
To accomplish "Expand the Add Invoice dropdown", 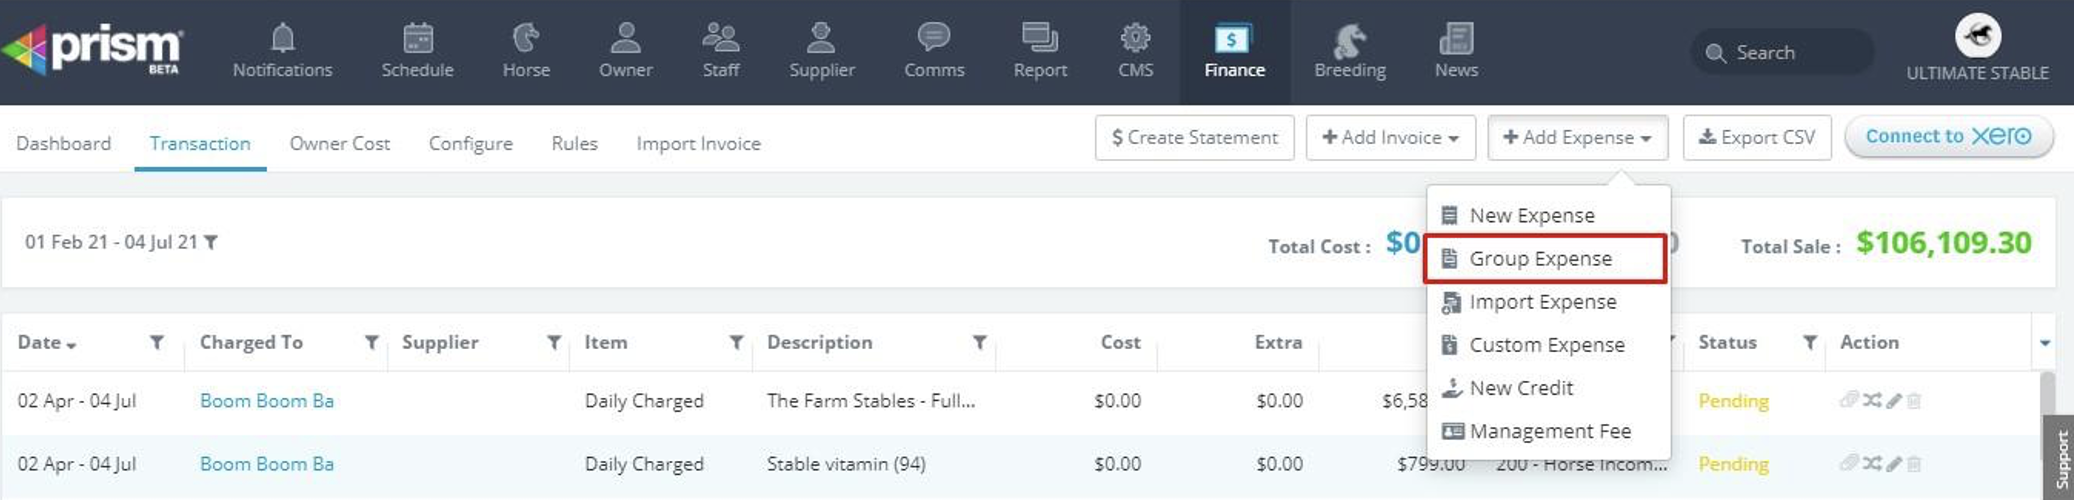I will [1390, 137].
